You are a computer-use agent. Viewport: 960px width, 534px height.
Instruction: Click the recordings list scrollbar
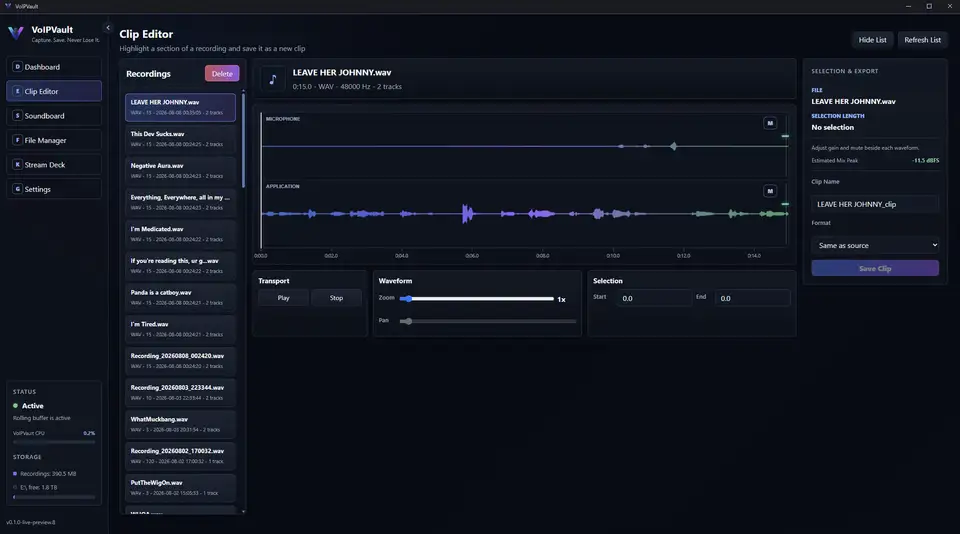[x=243, y=139]
